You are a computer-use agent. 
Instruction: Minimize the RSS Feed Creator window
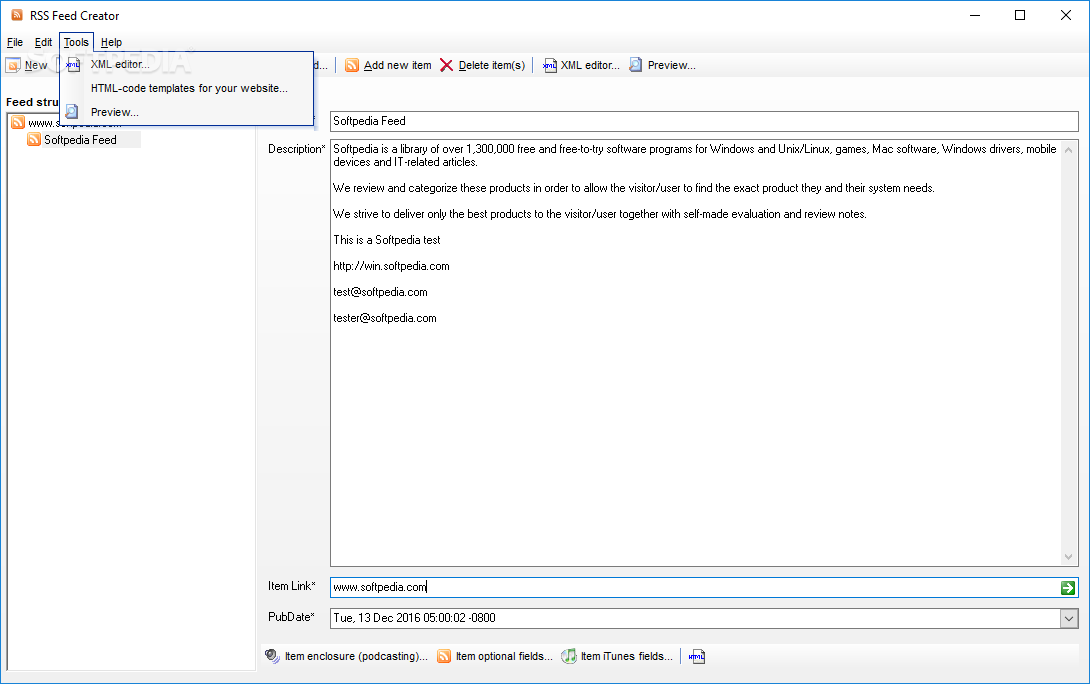(x=975, y=15)
